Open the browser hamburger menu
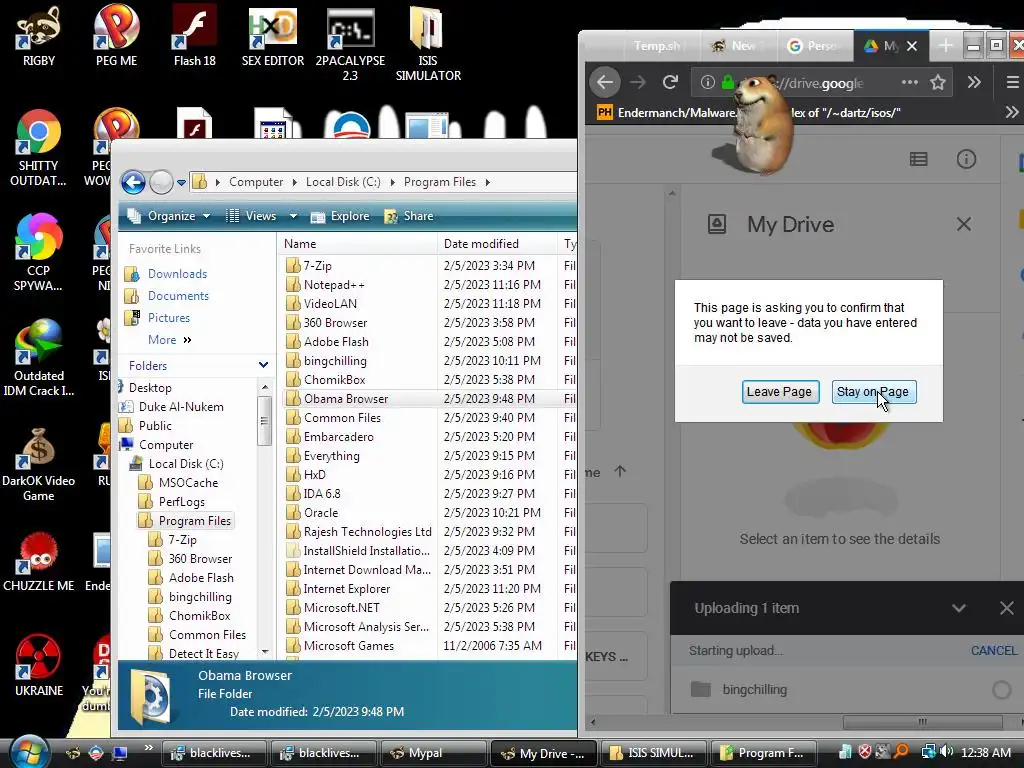The height and width of the screenshot is (768, 1024). pos(1012,82)
